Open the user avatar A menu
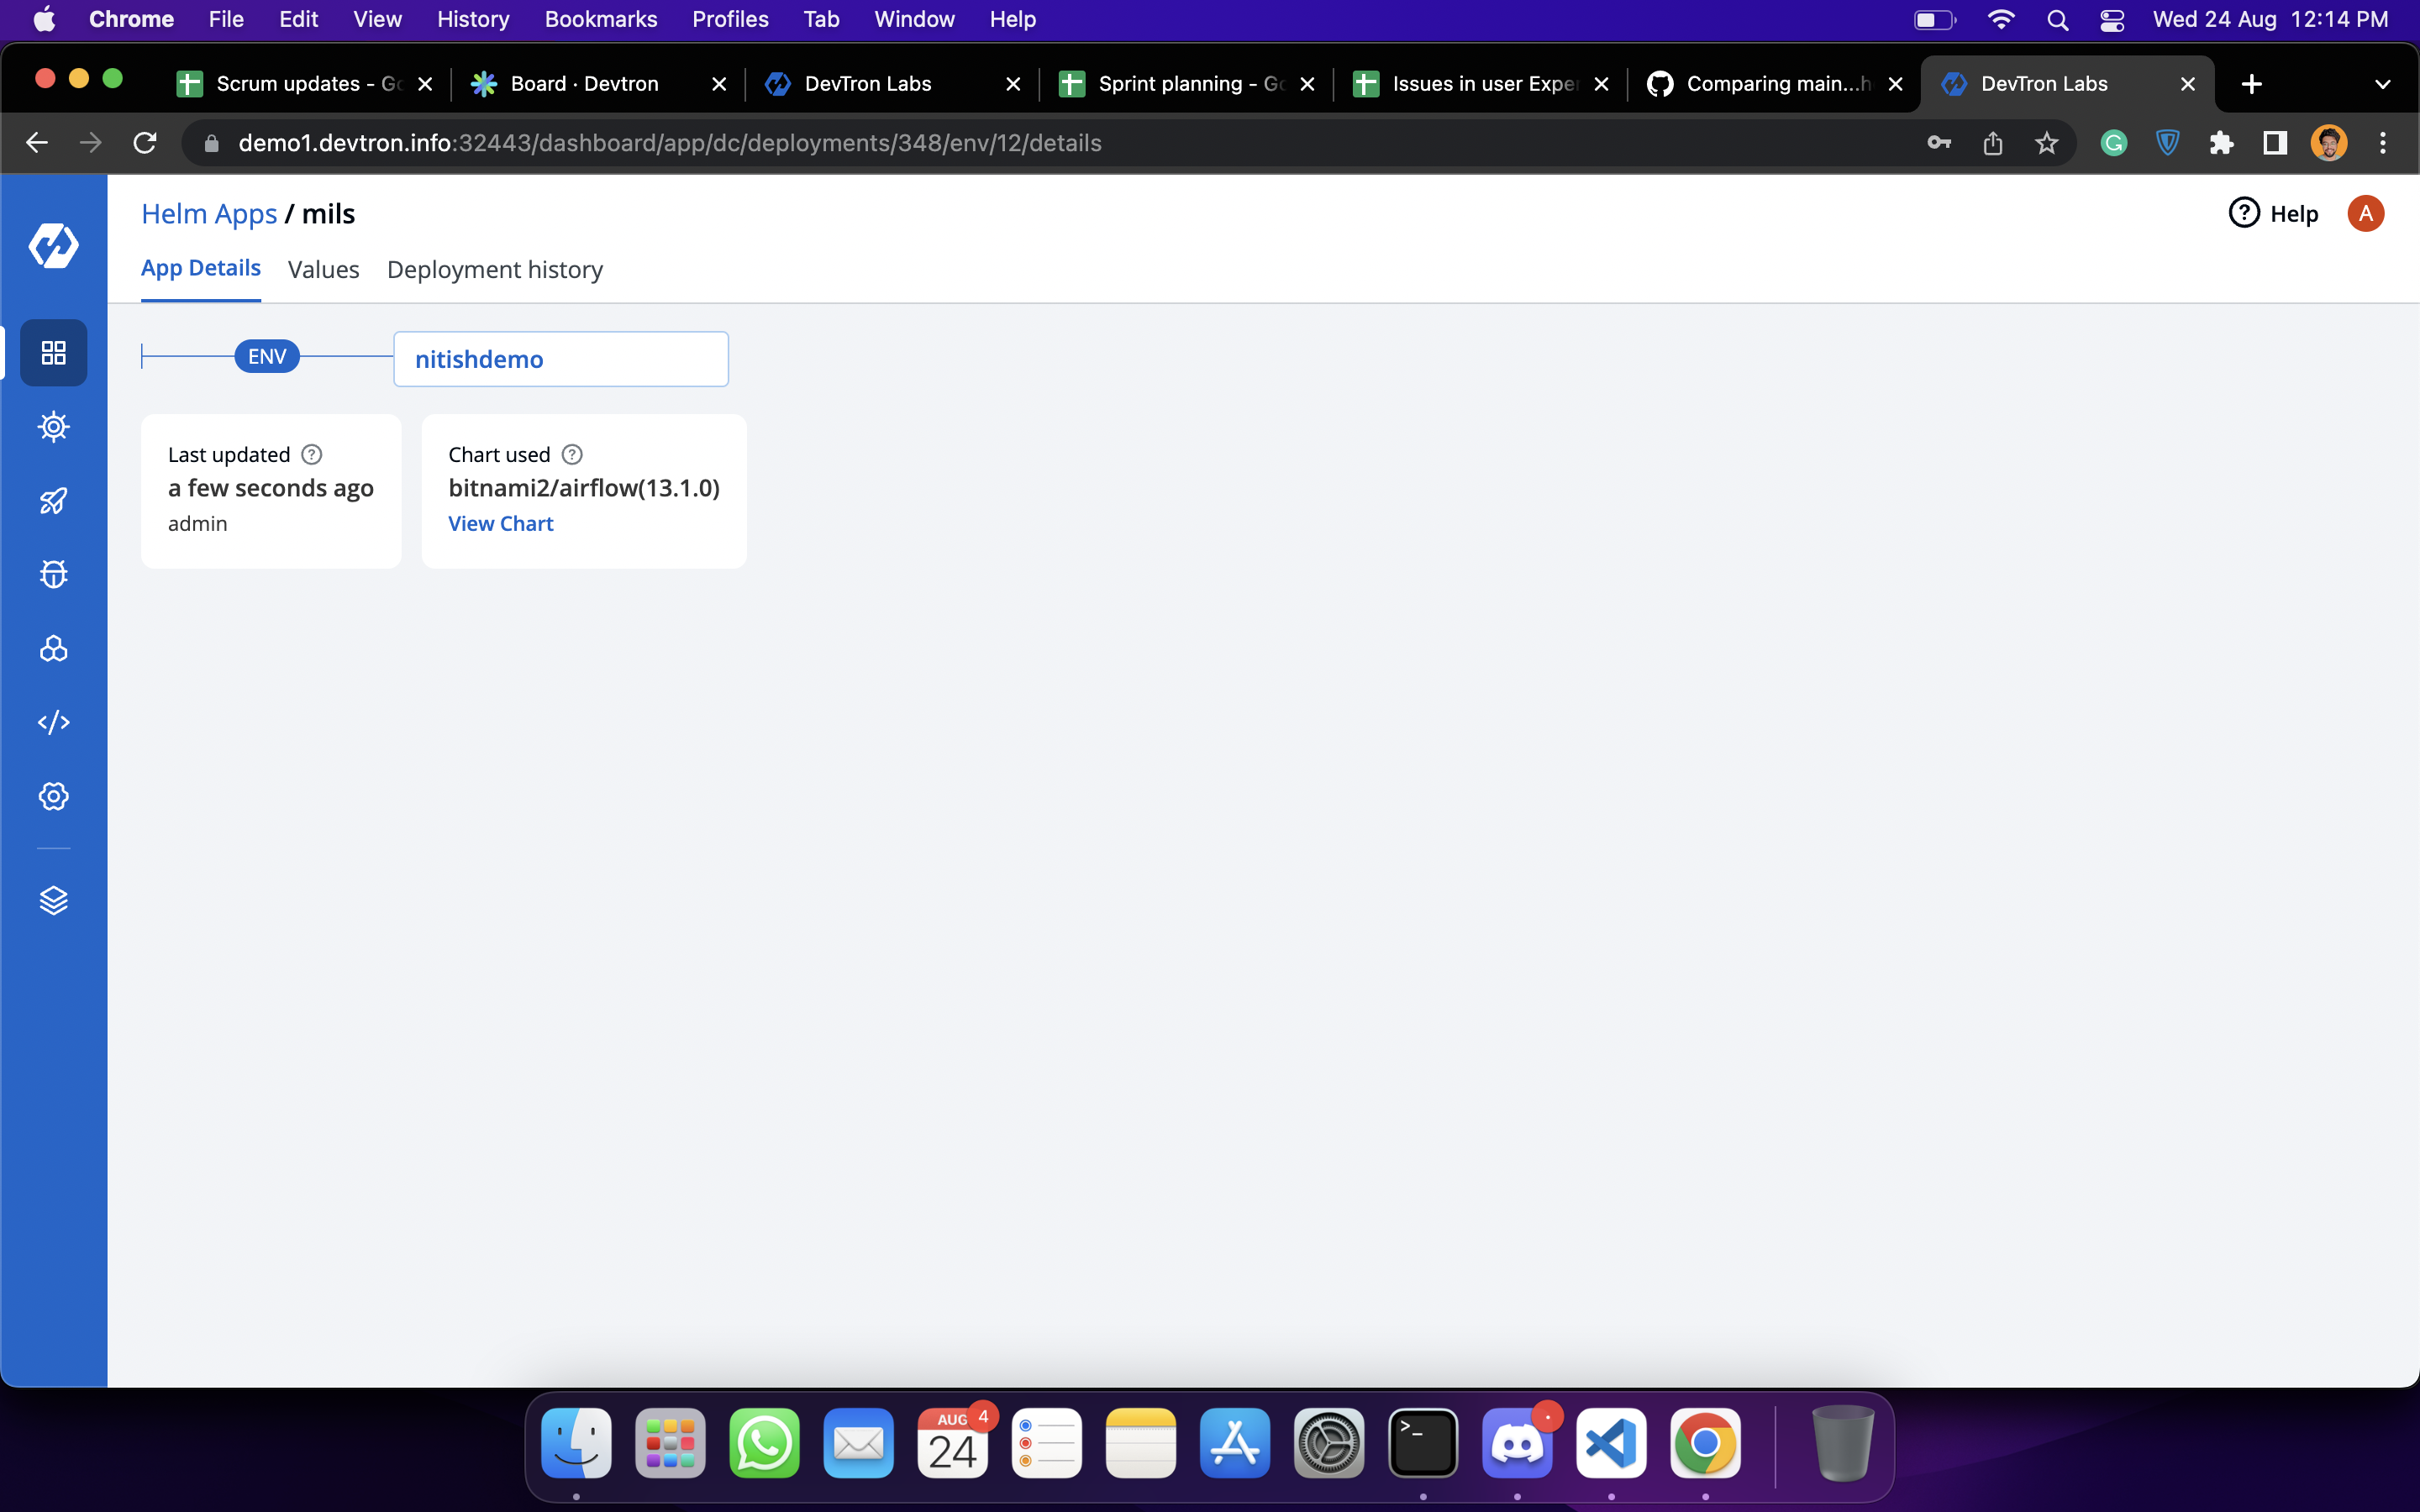 [2365, 214]
